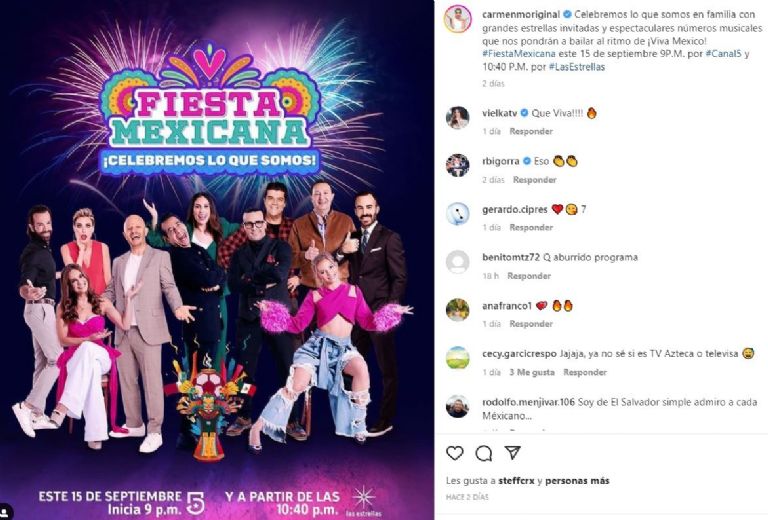Share the post via paper plane icon

[512, 453]
